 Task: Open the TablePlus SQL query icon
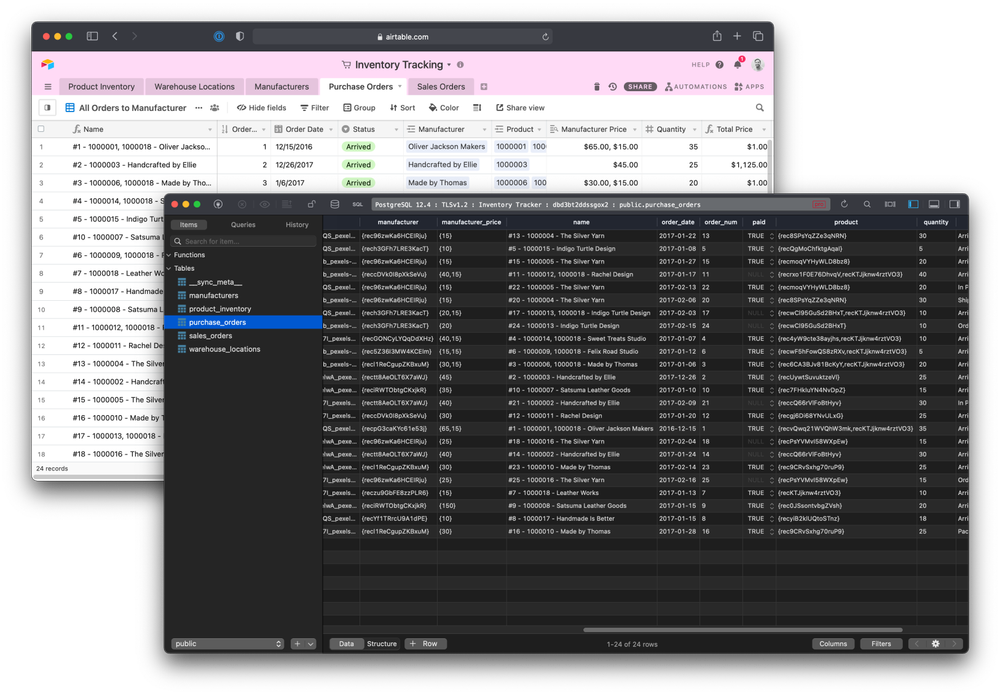pyautogui.click(x=357, y=205)
